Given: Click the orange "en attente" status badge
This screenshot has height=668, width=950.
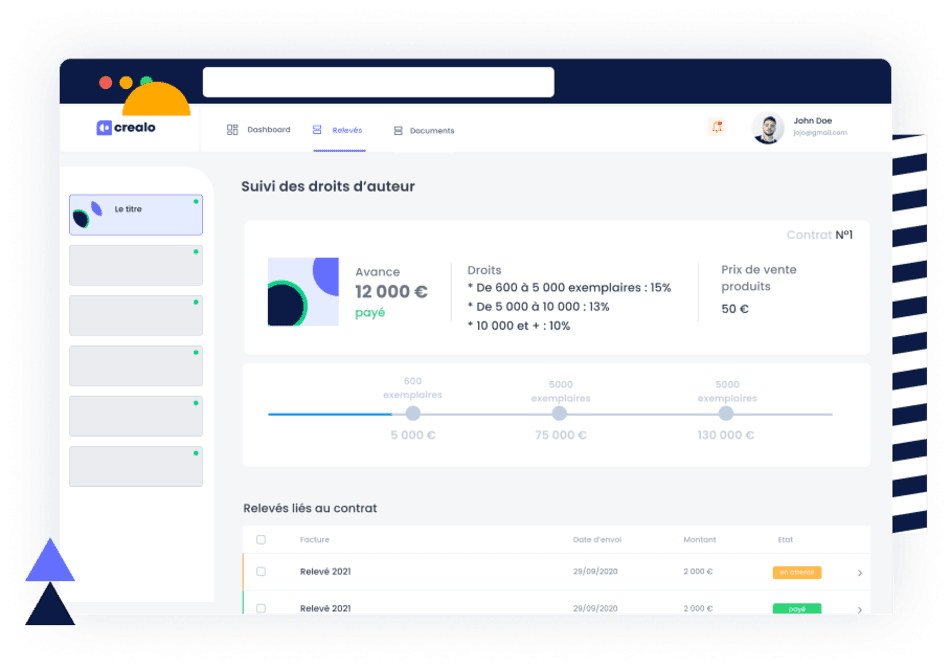Looking at the screenshot, I should coord(796,573).
